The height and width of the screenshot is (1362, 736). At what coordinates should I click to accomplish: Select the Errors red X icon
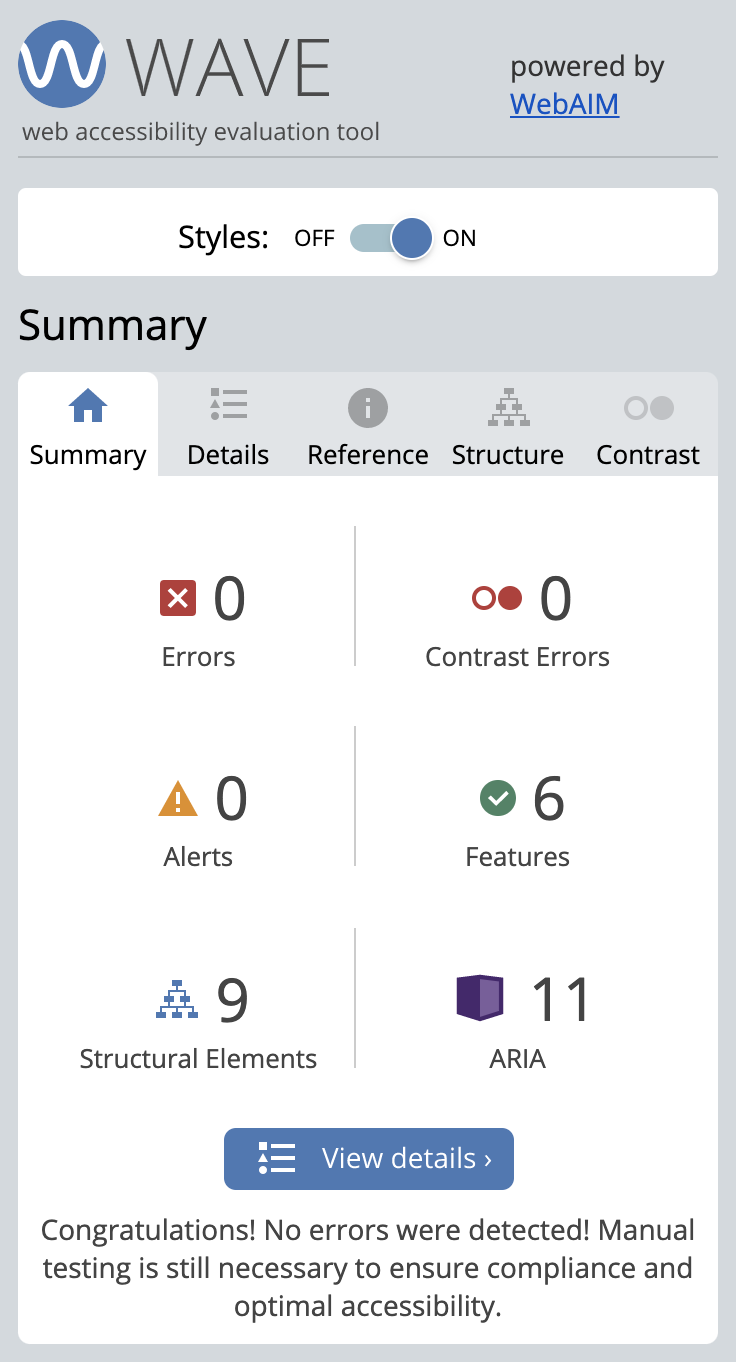[178, 597]
